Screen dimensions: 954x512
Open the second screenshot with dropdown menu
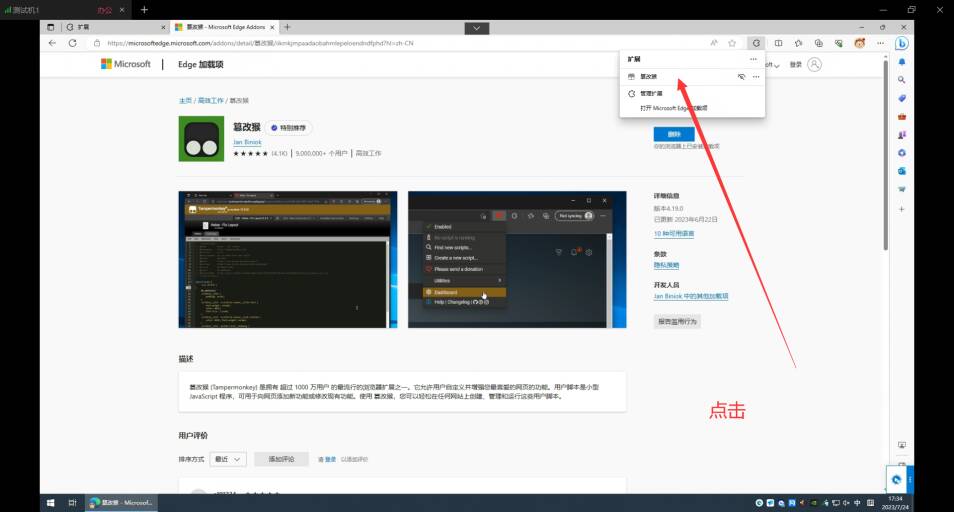(517, 260)
